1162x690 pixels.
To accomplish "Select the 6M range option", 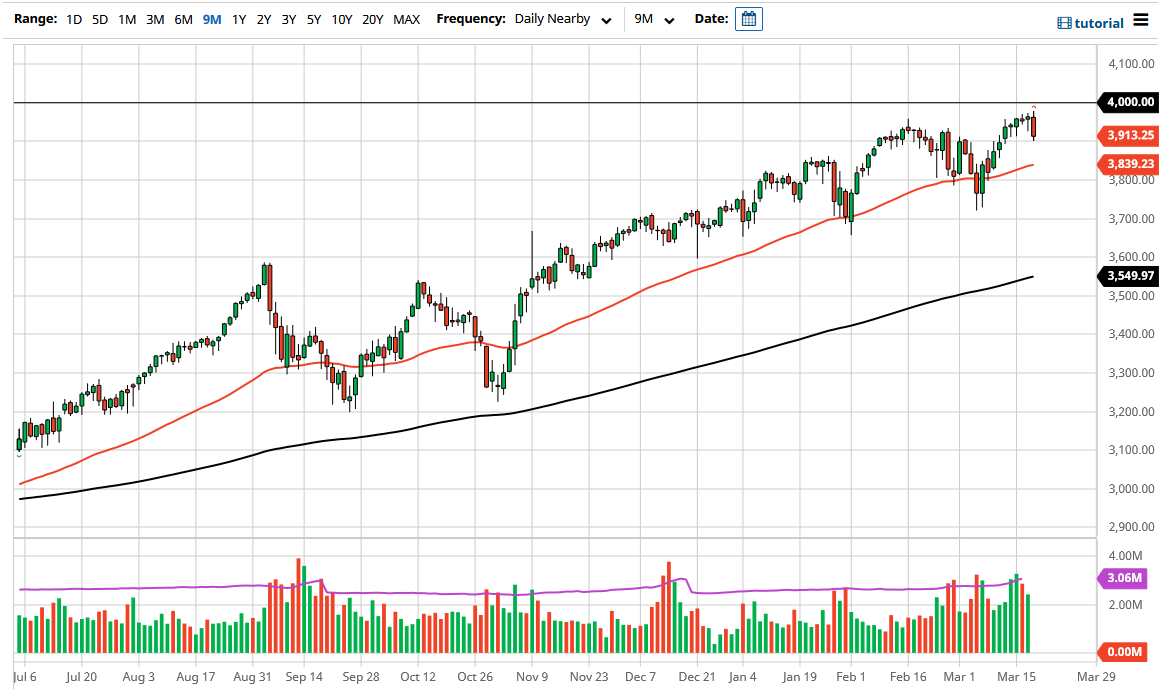I will coord(182,18).
